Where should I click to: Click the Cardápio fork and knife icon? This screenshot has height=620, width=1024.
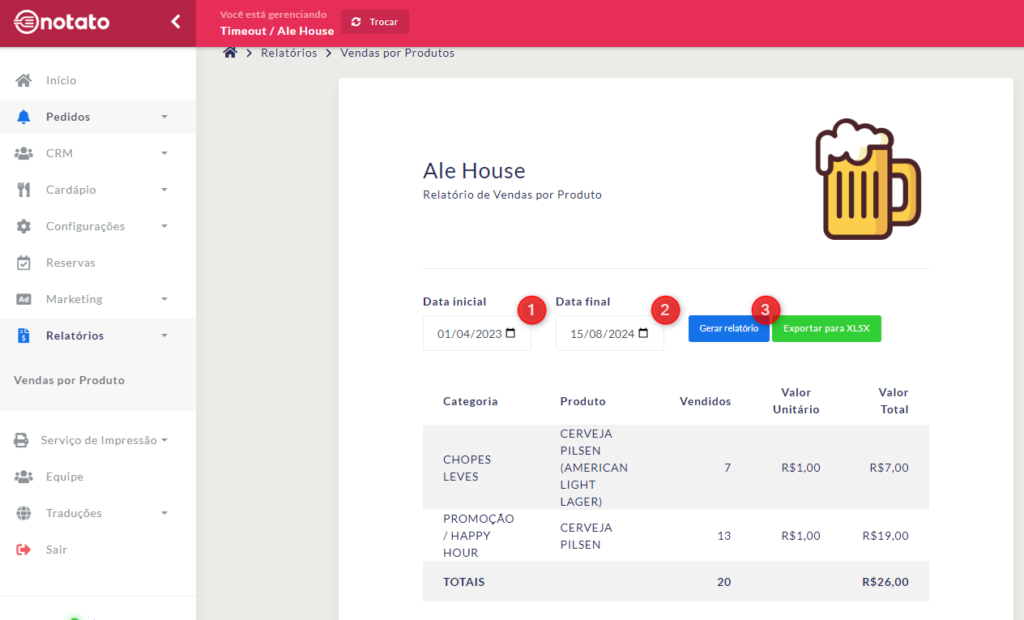click(24, 190)
